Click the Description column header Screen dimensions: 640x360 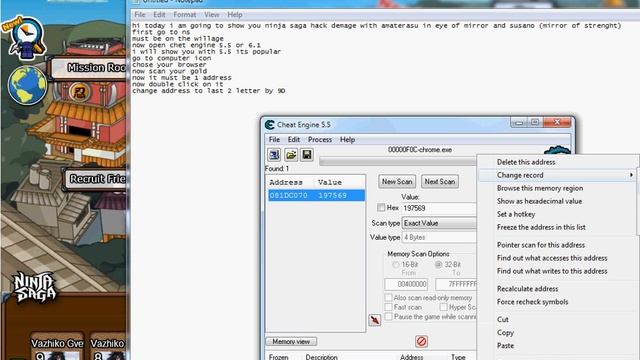(x=321, y=357)
